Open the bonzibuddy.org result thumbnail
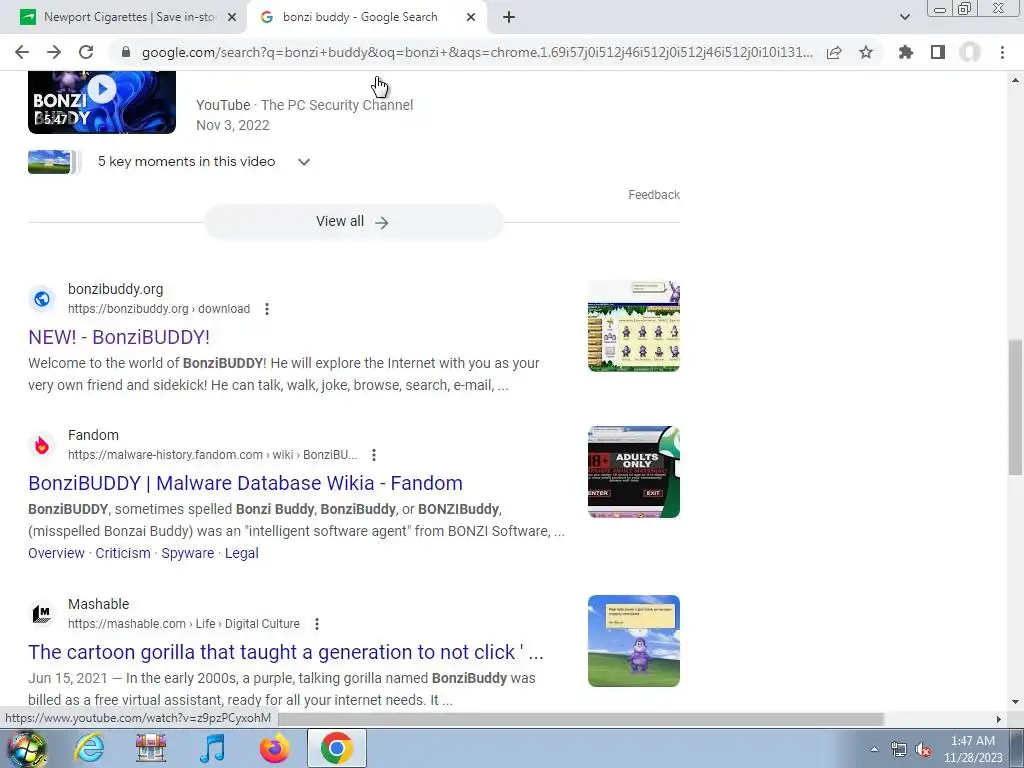The height and width of the screenshot is (768, 1024). (633, 326)
